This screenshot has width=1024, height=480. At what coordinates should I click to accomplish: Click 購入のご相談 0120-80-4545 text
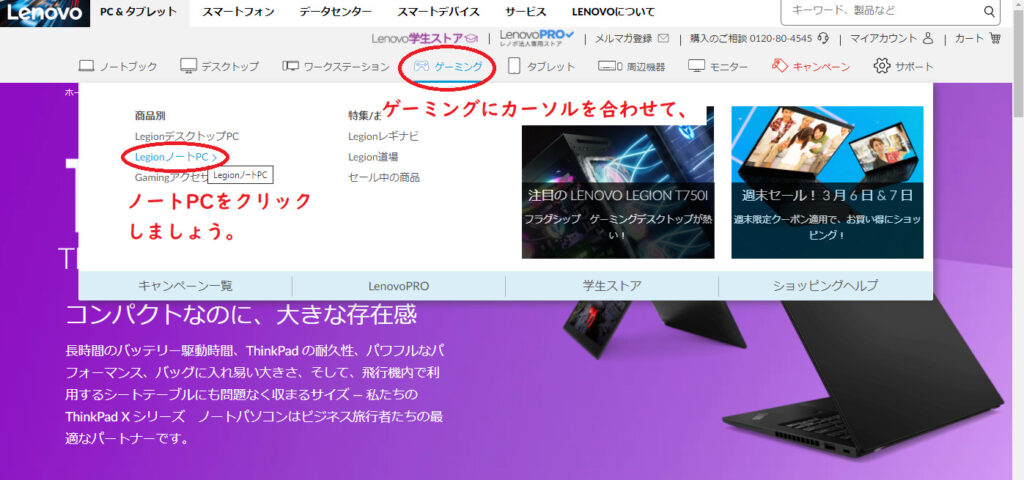tap(751, 39)
